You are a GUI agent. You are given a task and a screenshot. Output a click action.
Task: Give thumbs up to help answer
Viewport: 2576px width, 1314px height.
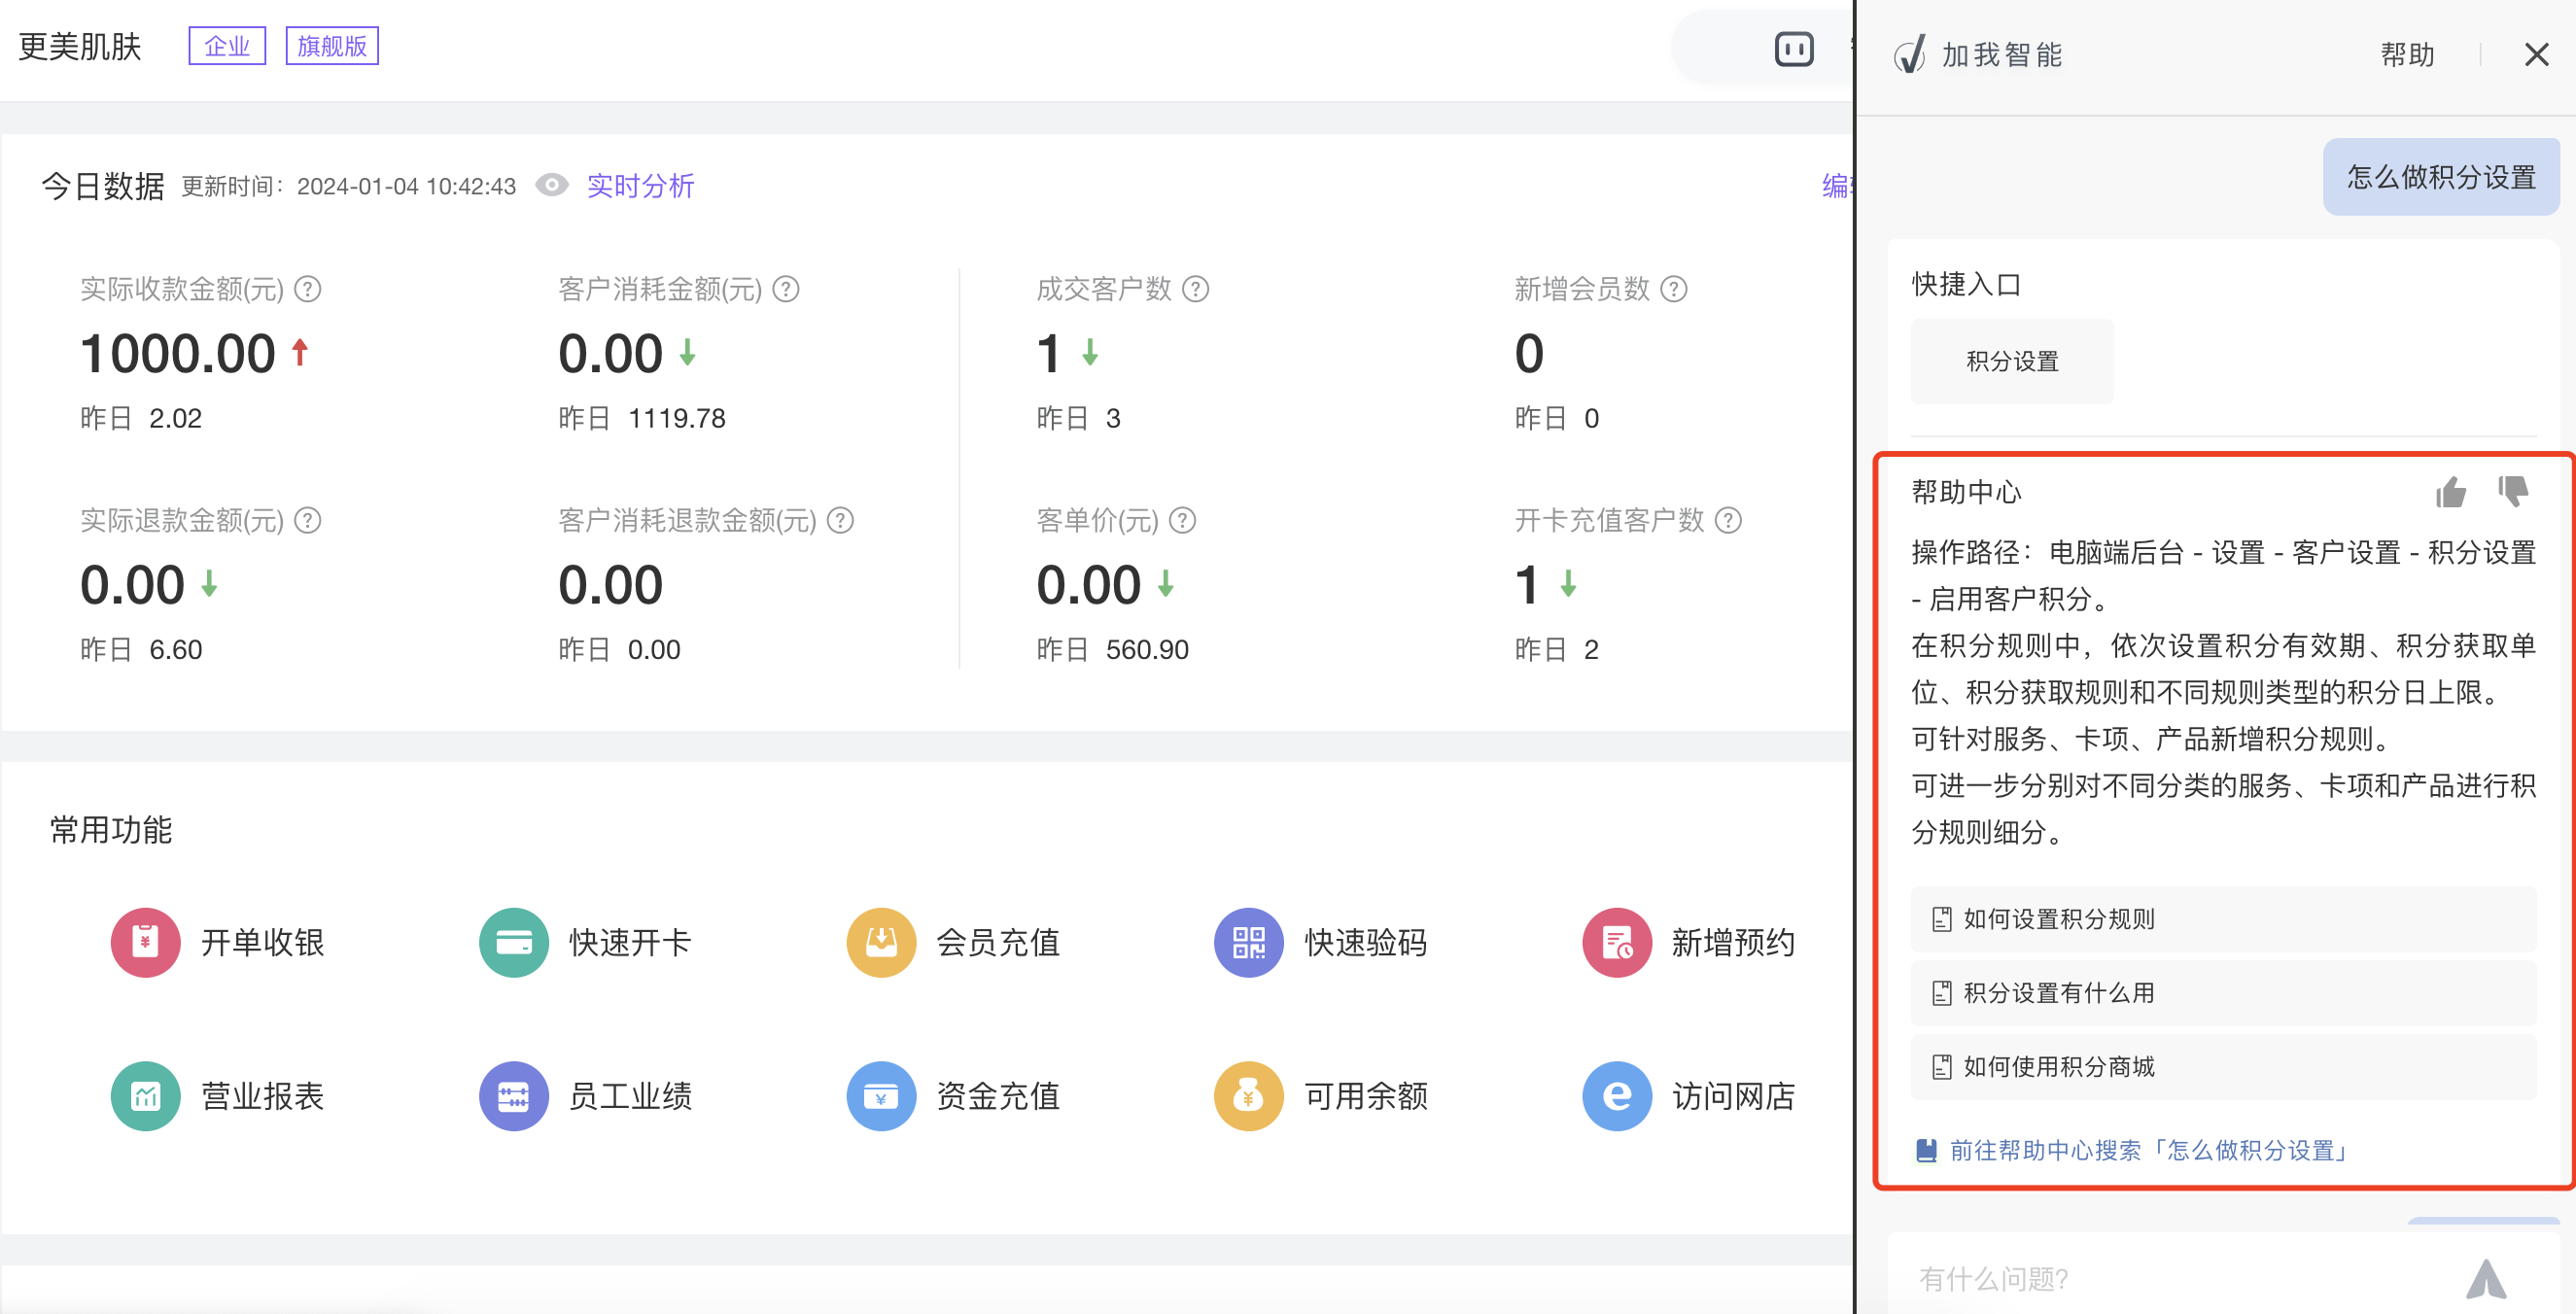[2450, 491]
